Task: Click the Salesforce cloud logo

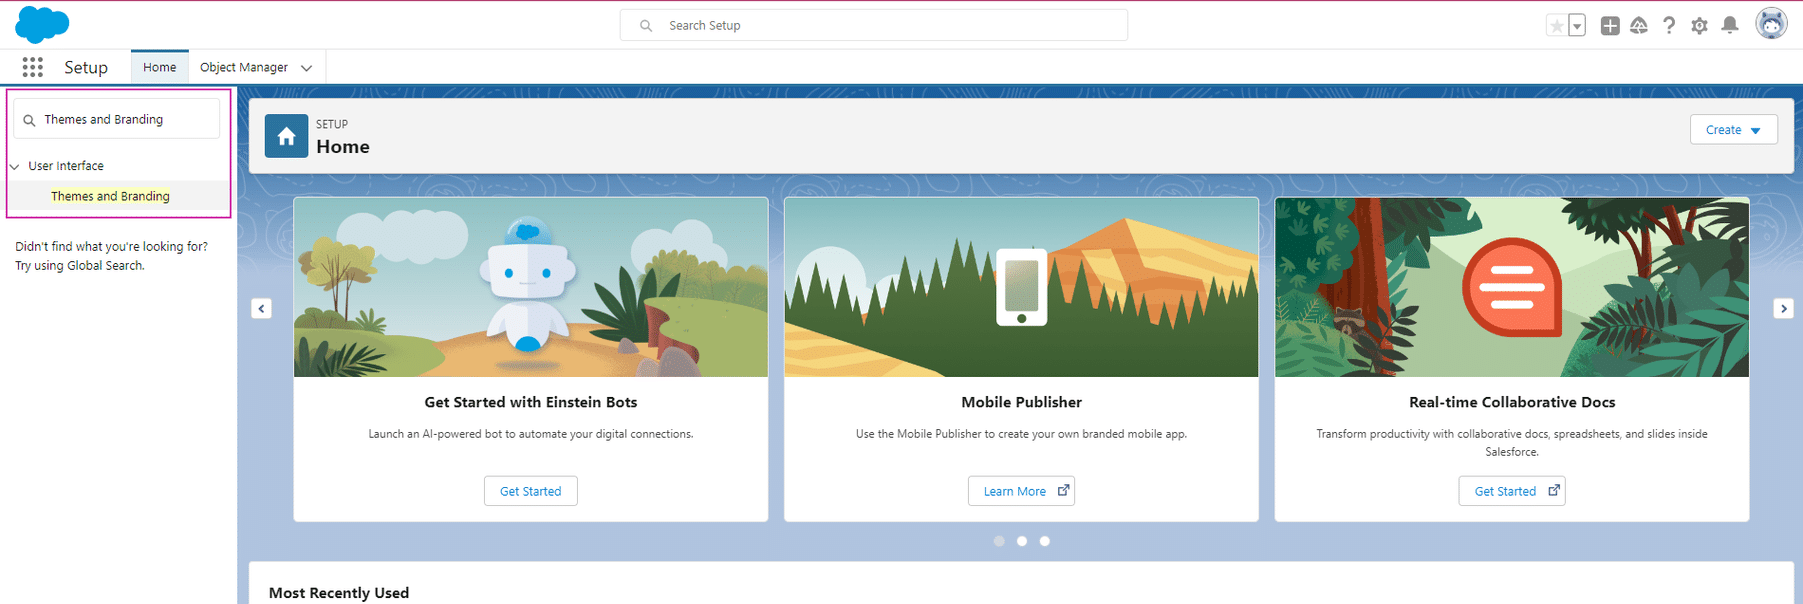Action: coord(42,24)
